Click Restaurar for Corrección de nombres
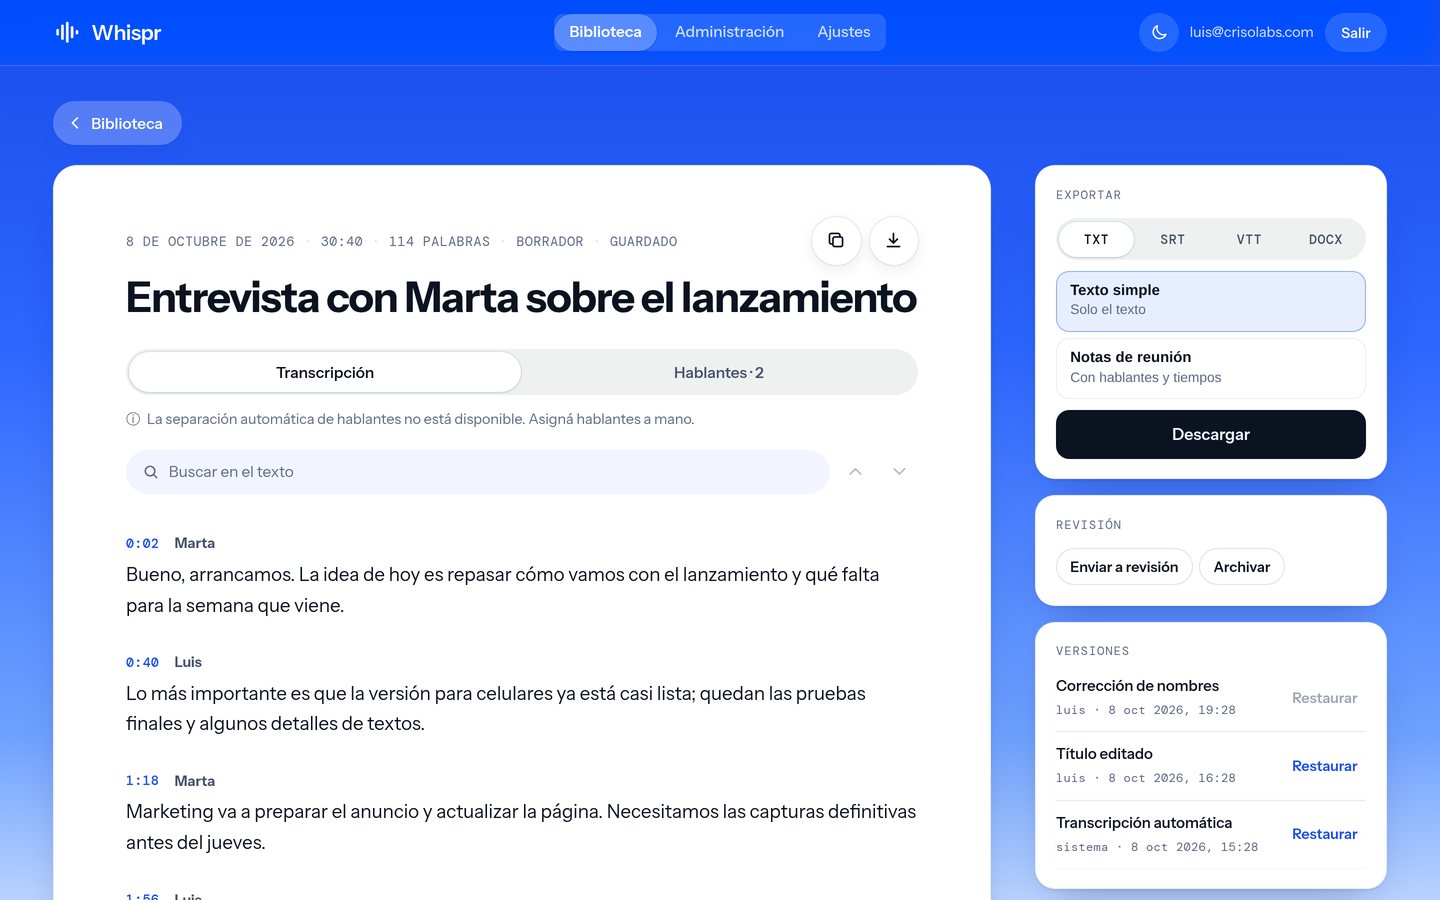The image size is (1440, 900). pos(1324,698)
